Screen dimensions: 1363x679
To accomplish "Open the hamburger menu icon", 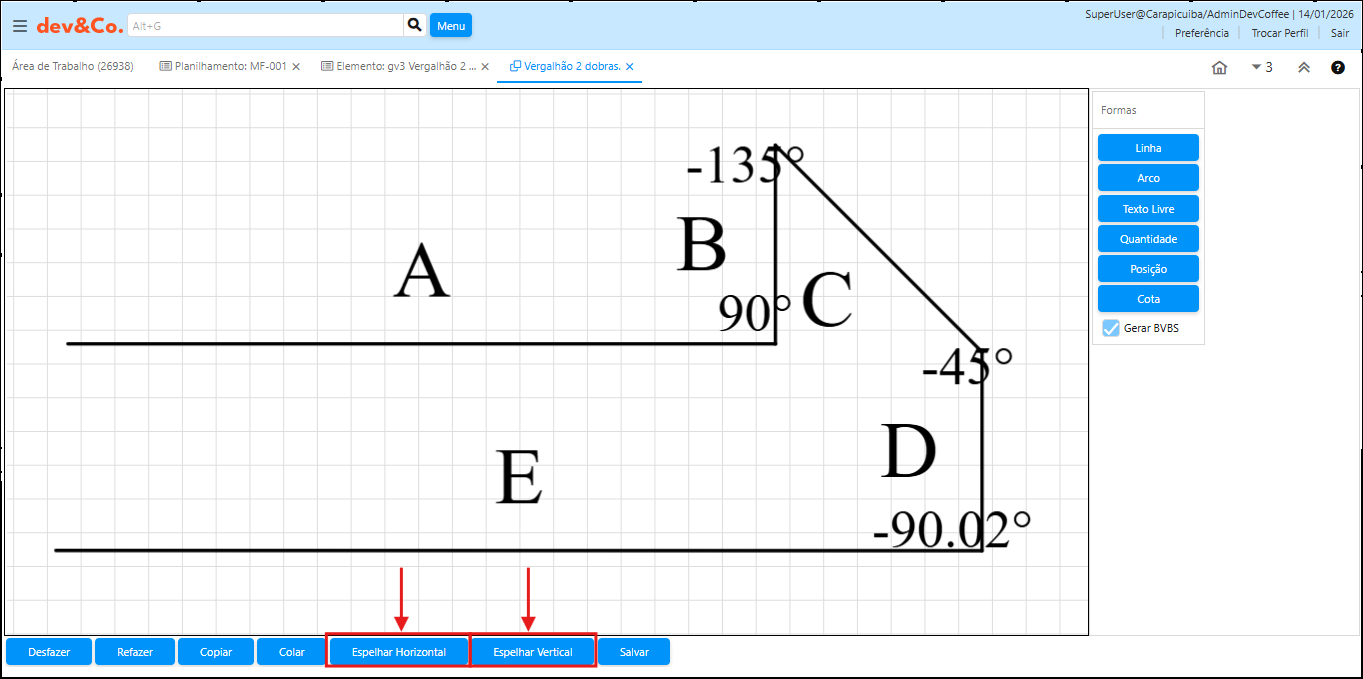I will 20,26.
